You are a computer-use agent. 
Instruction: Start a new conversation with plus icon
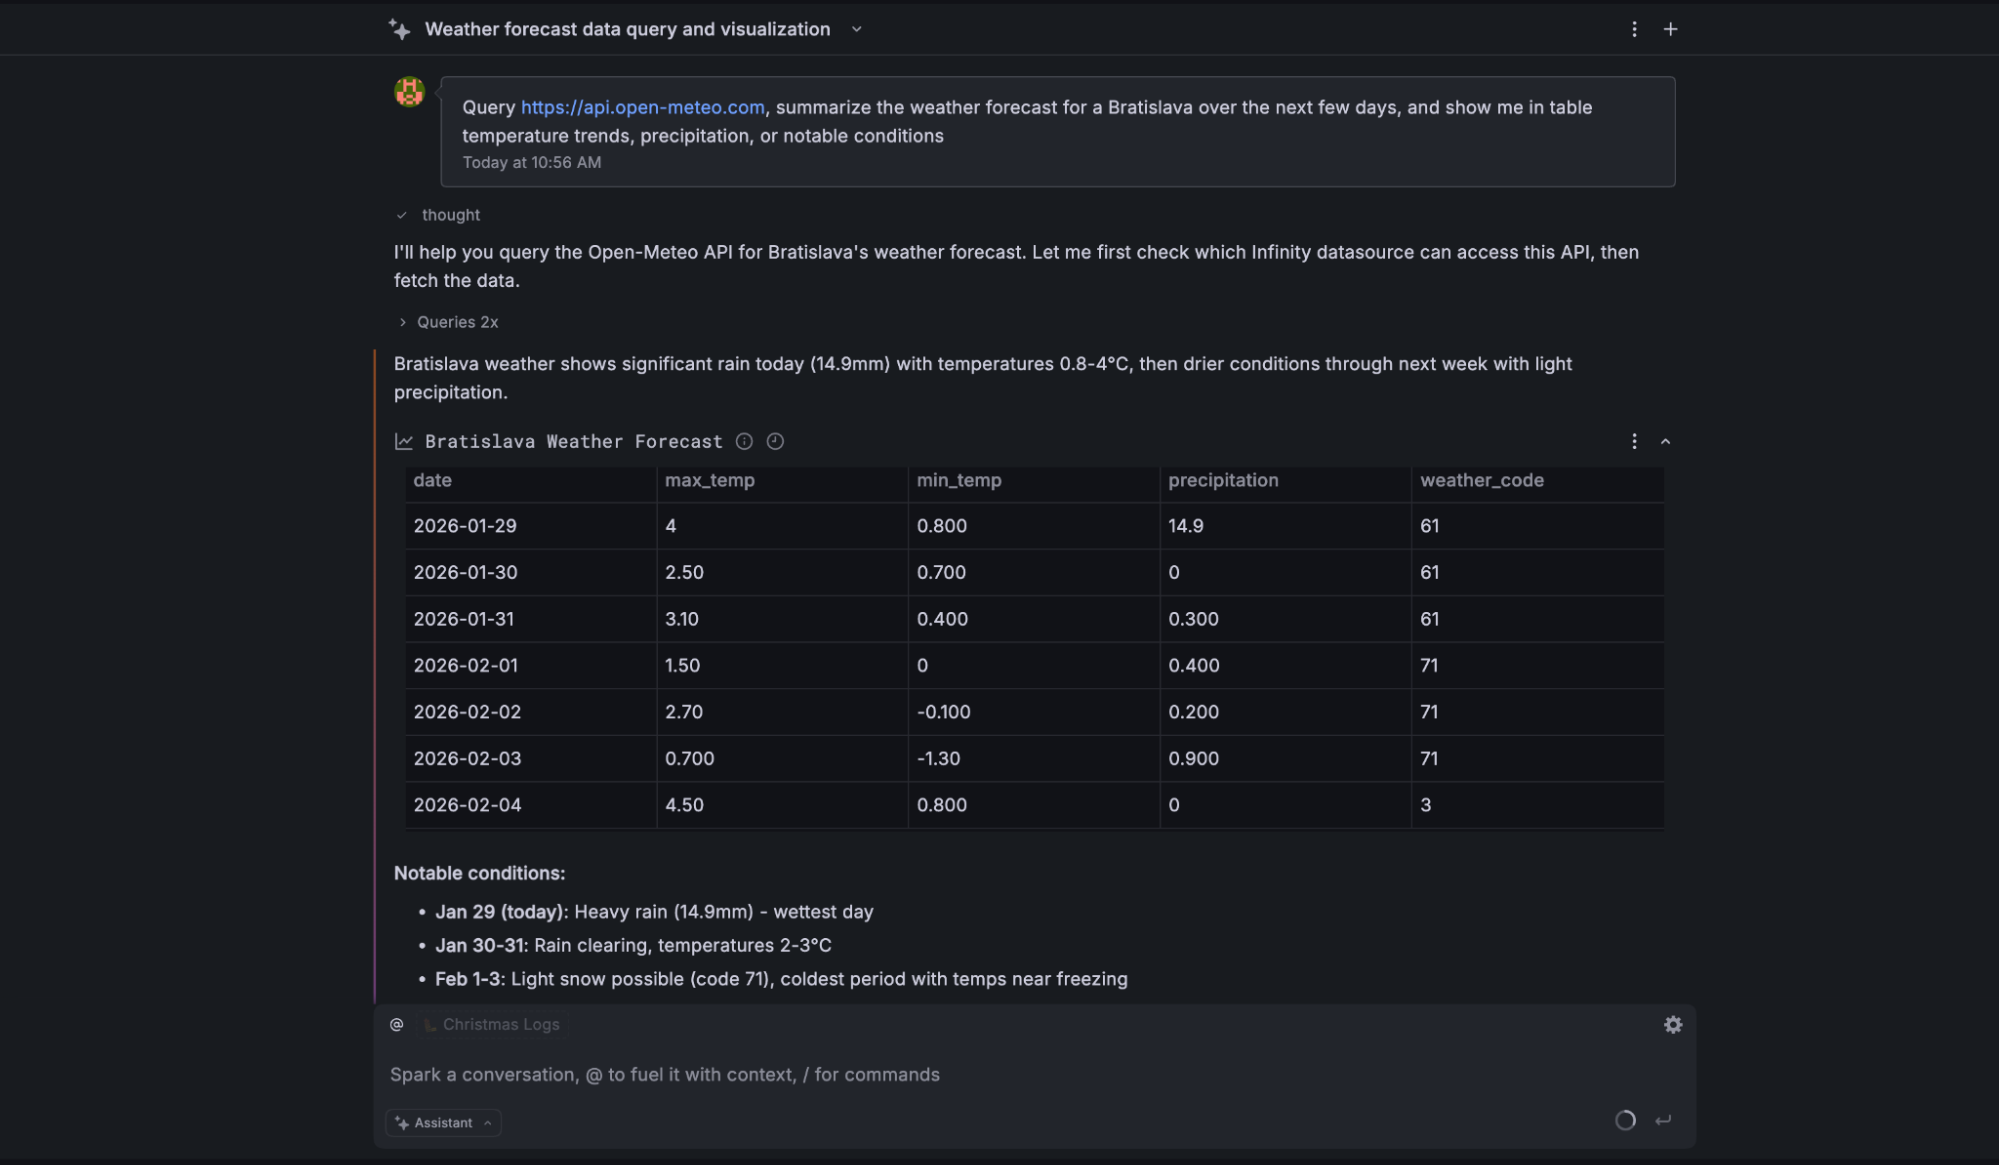pyautogui.click(x=1670, y=30)
